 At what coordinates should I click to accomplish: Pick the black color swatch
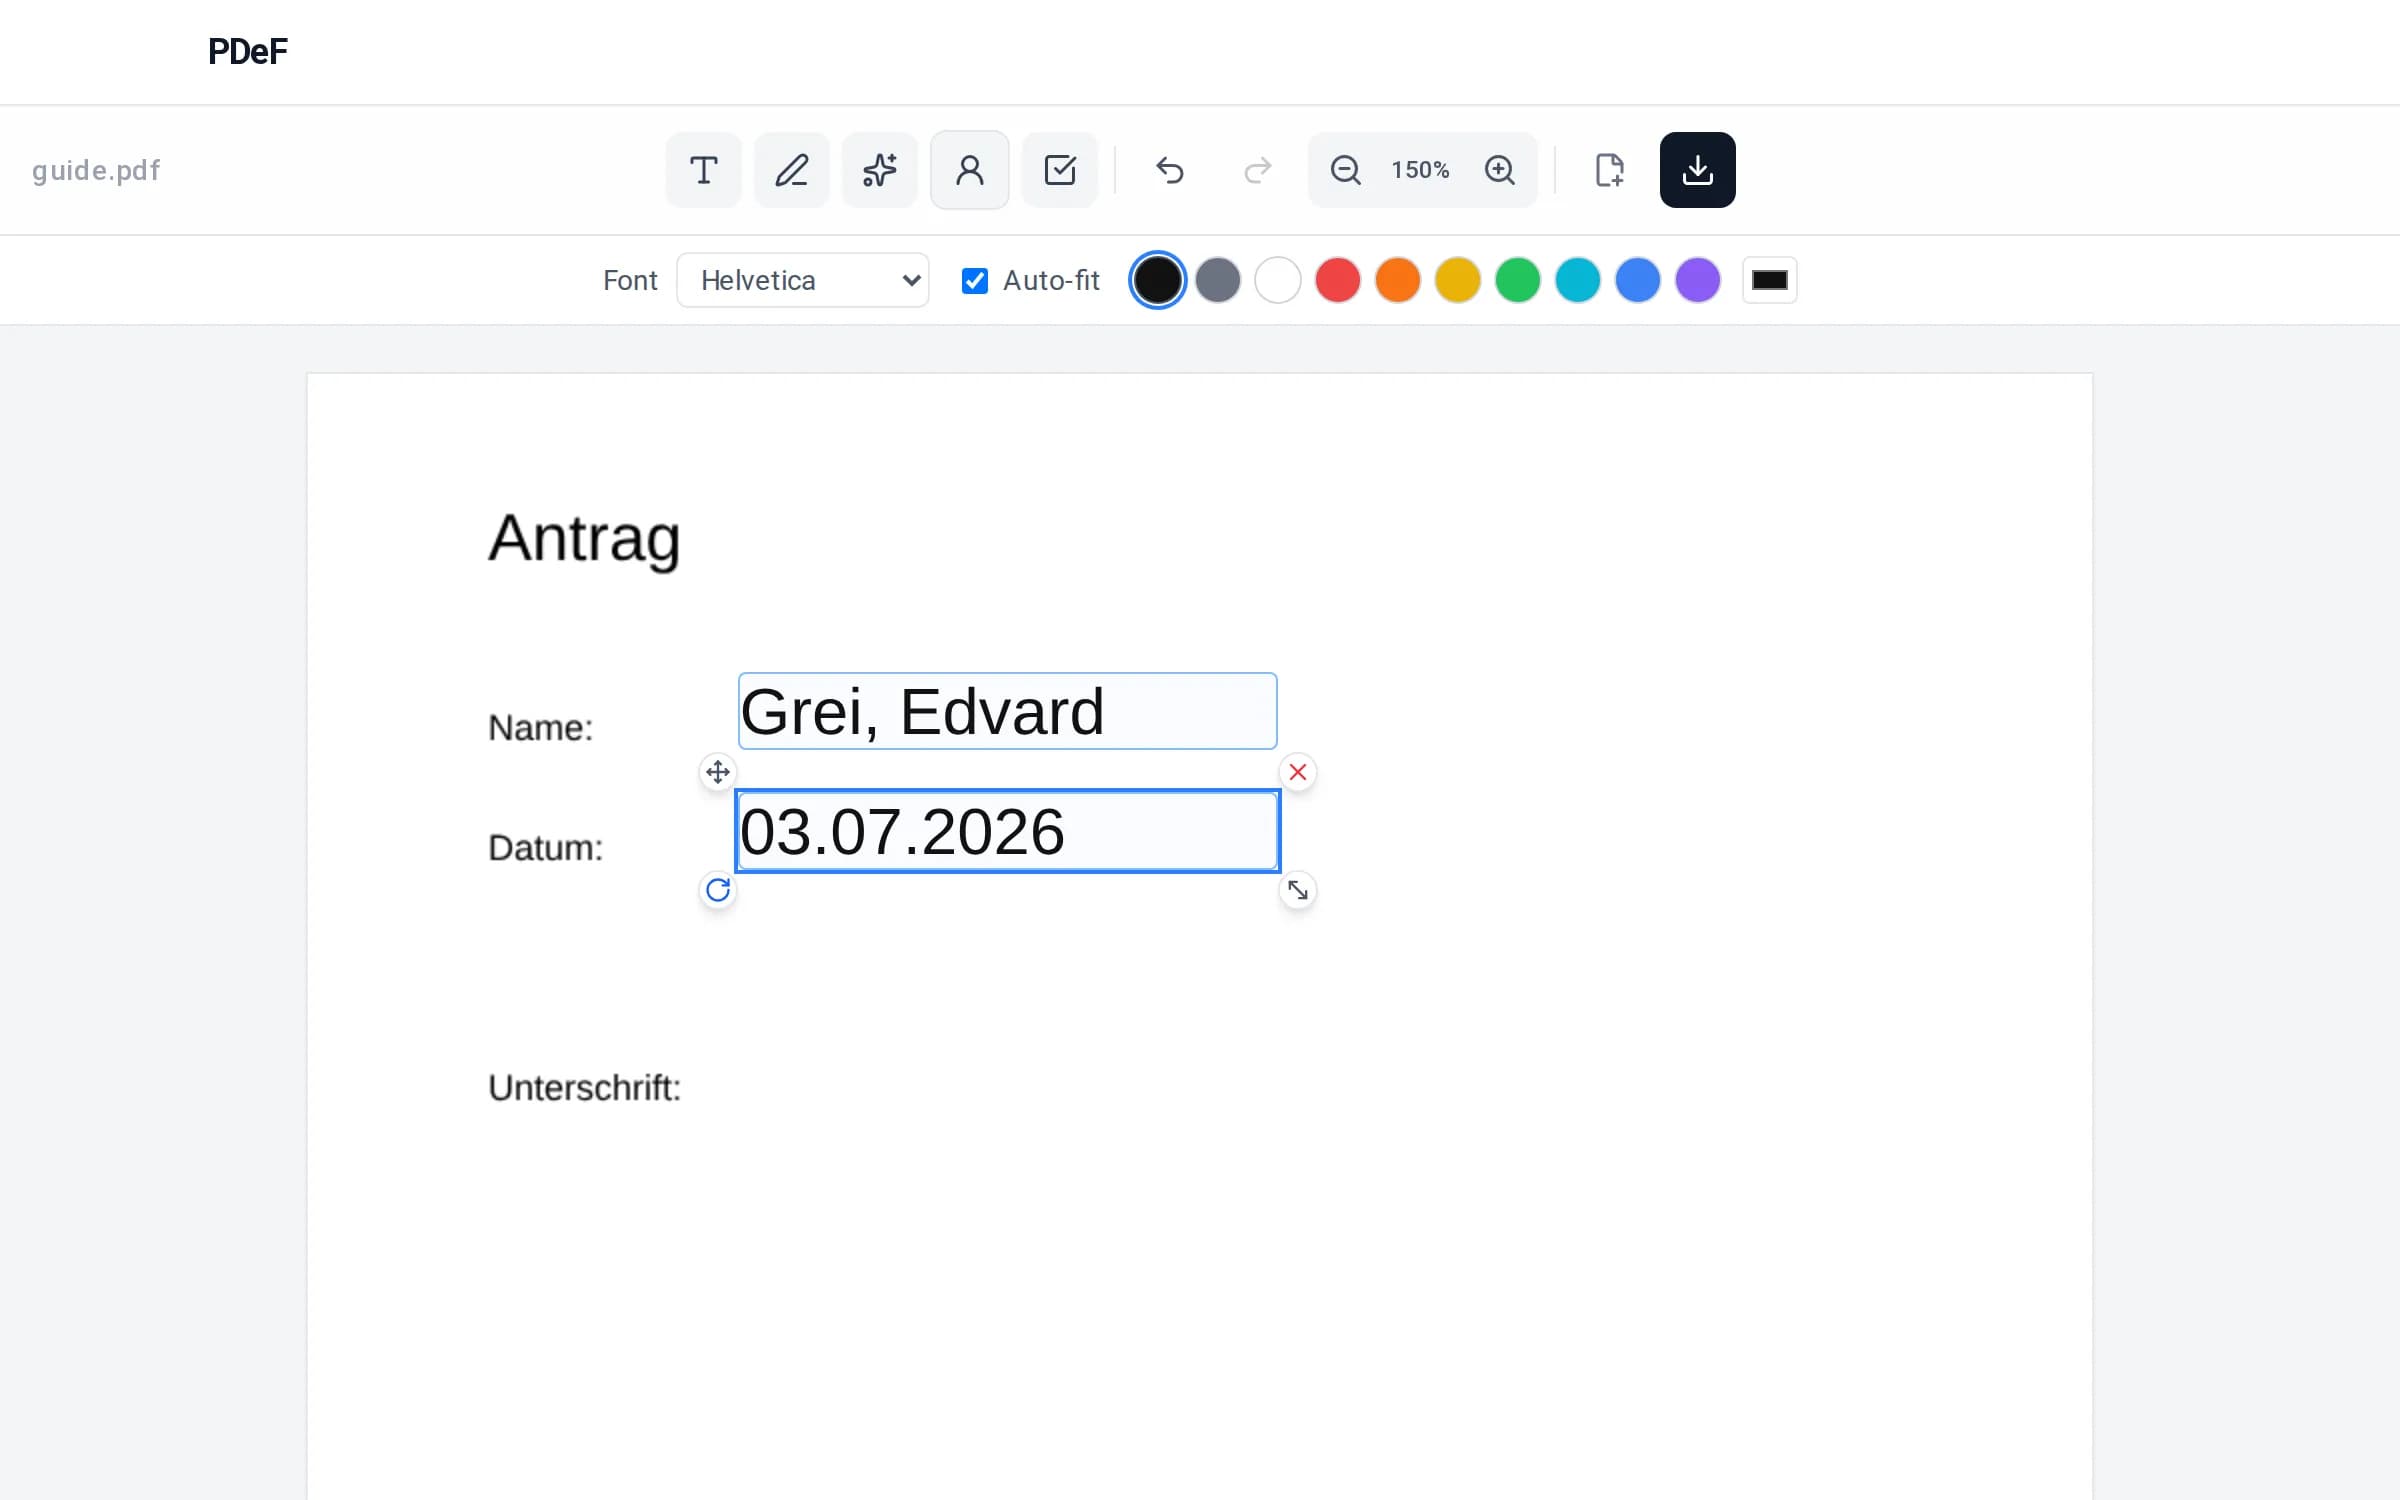[x=1157, y=280]
